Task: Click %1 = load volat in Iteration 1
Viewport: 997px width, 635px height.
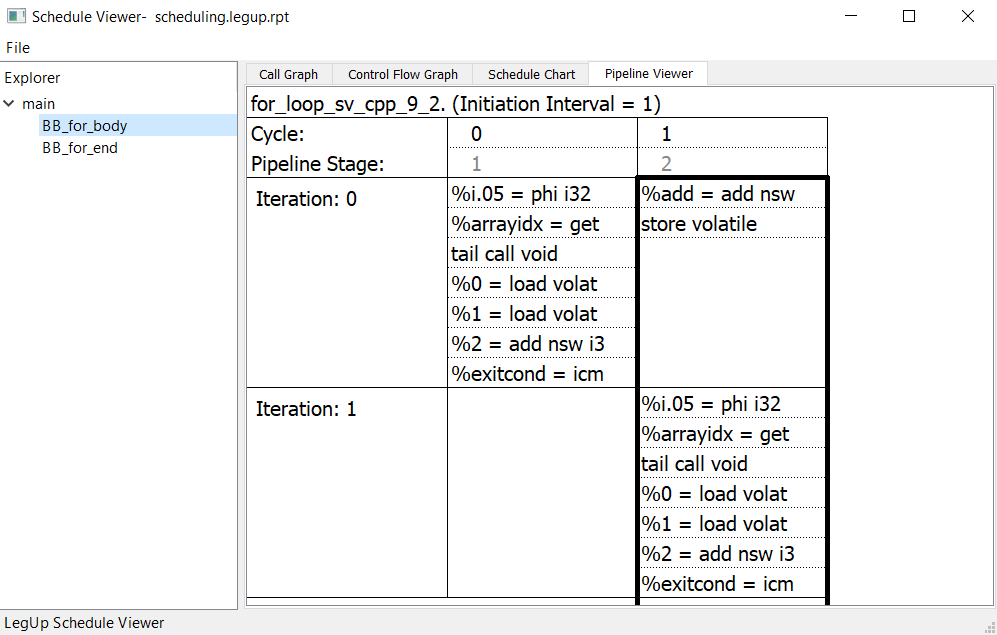Action: (732, 523)
